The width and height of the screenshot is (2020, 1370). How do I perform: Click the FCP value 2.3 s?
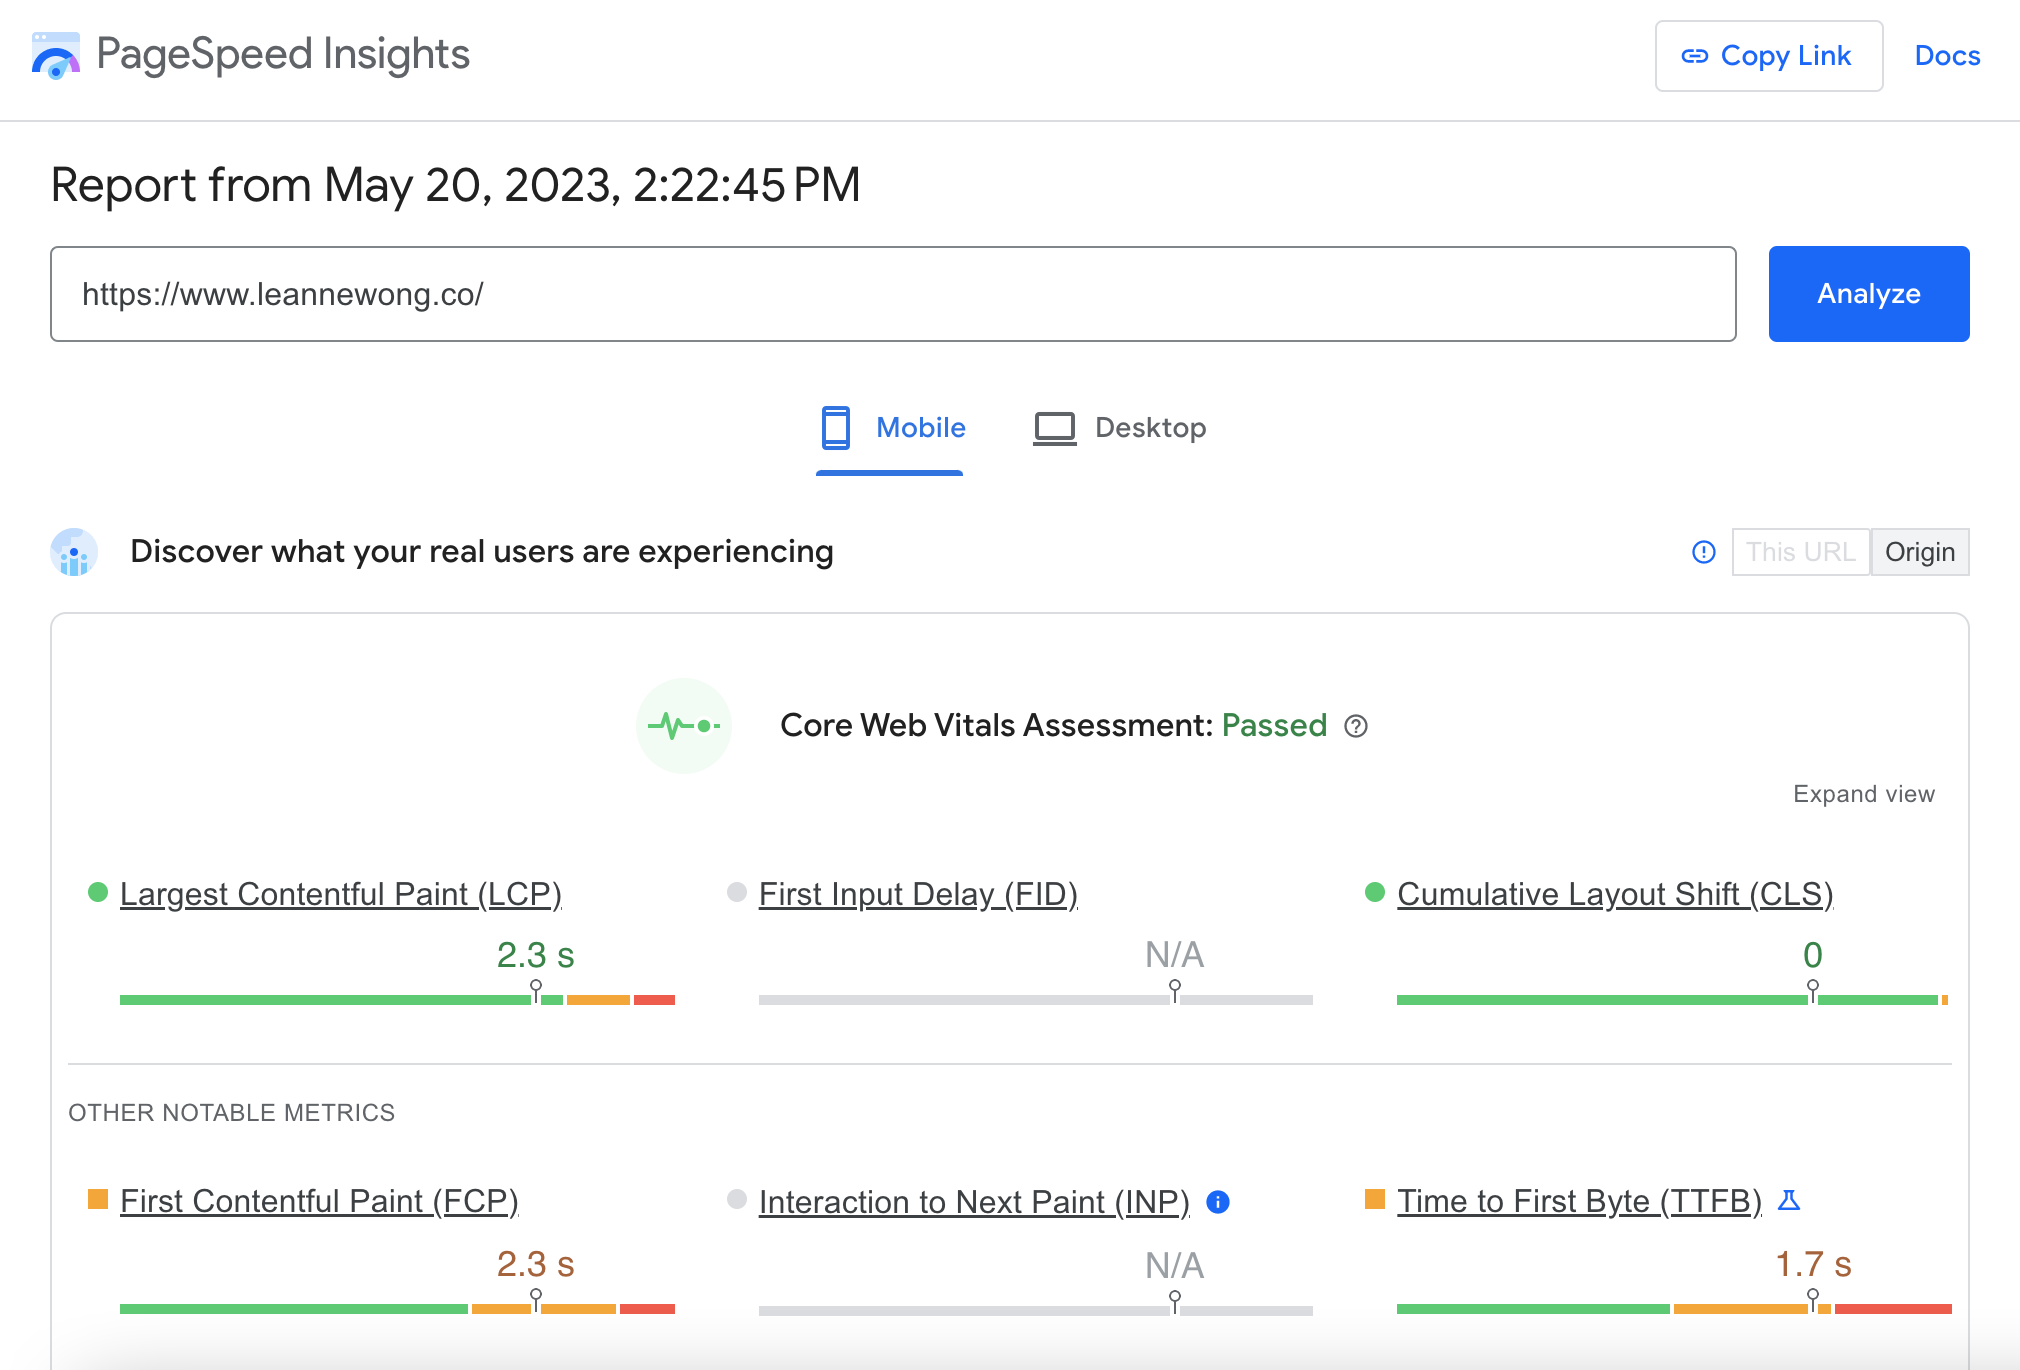coord(535,1264)
